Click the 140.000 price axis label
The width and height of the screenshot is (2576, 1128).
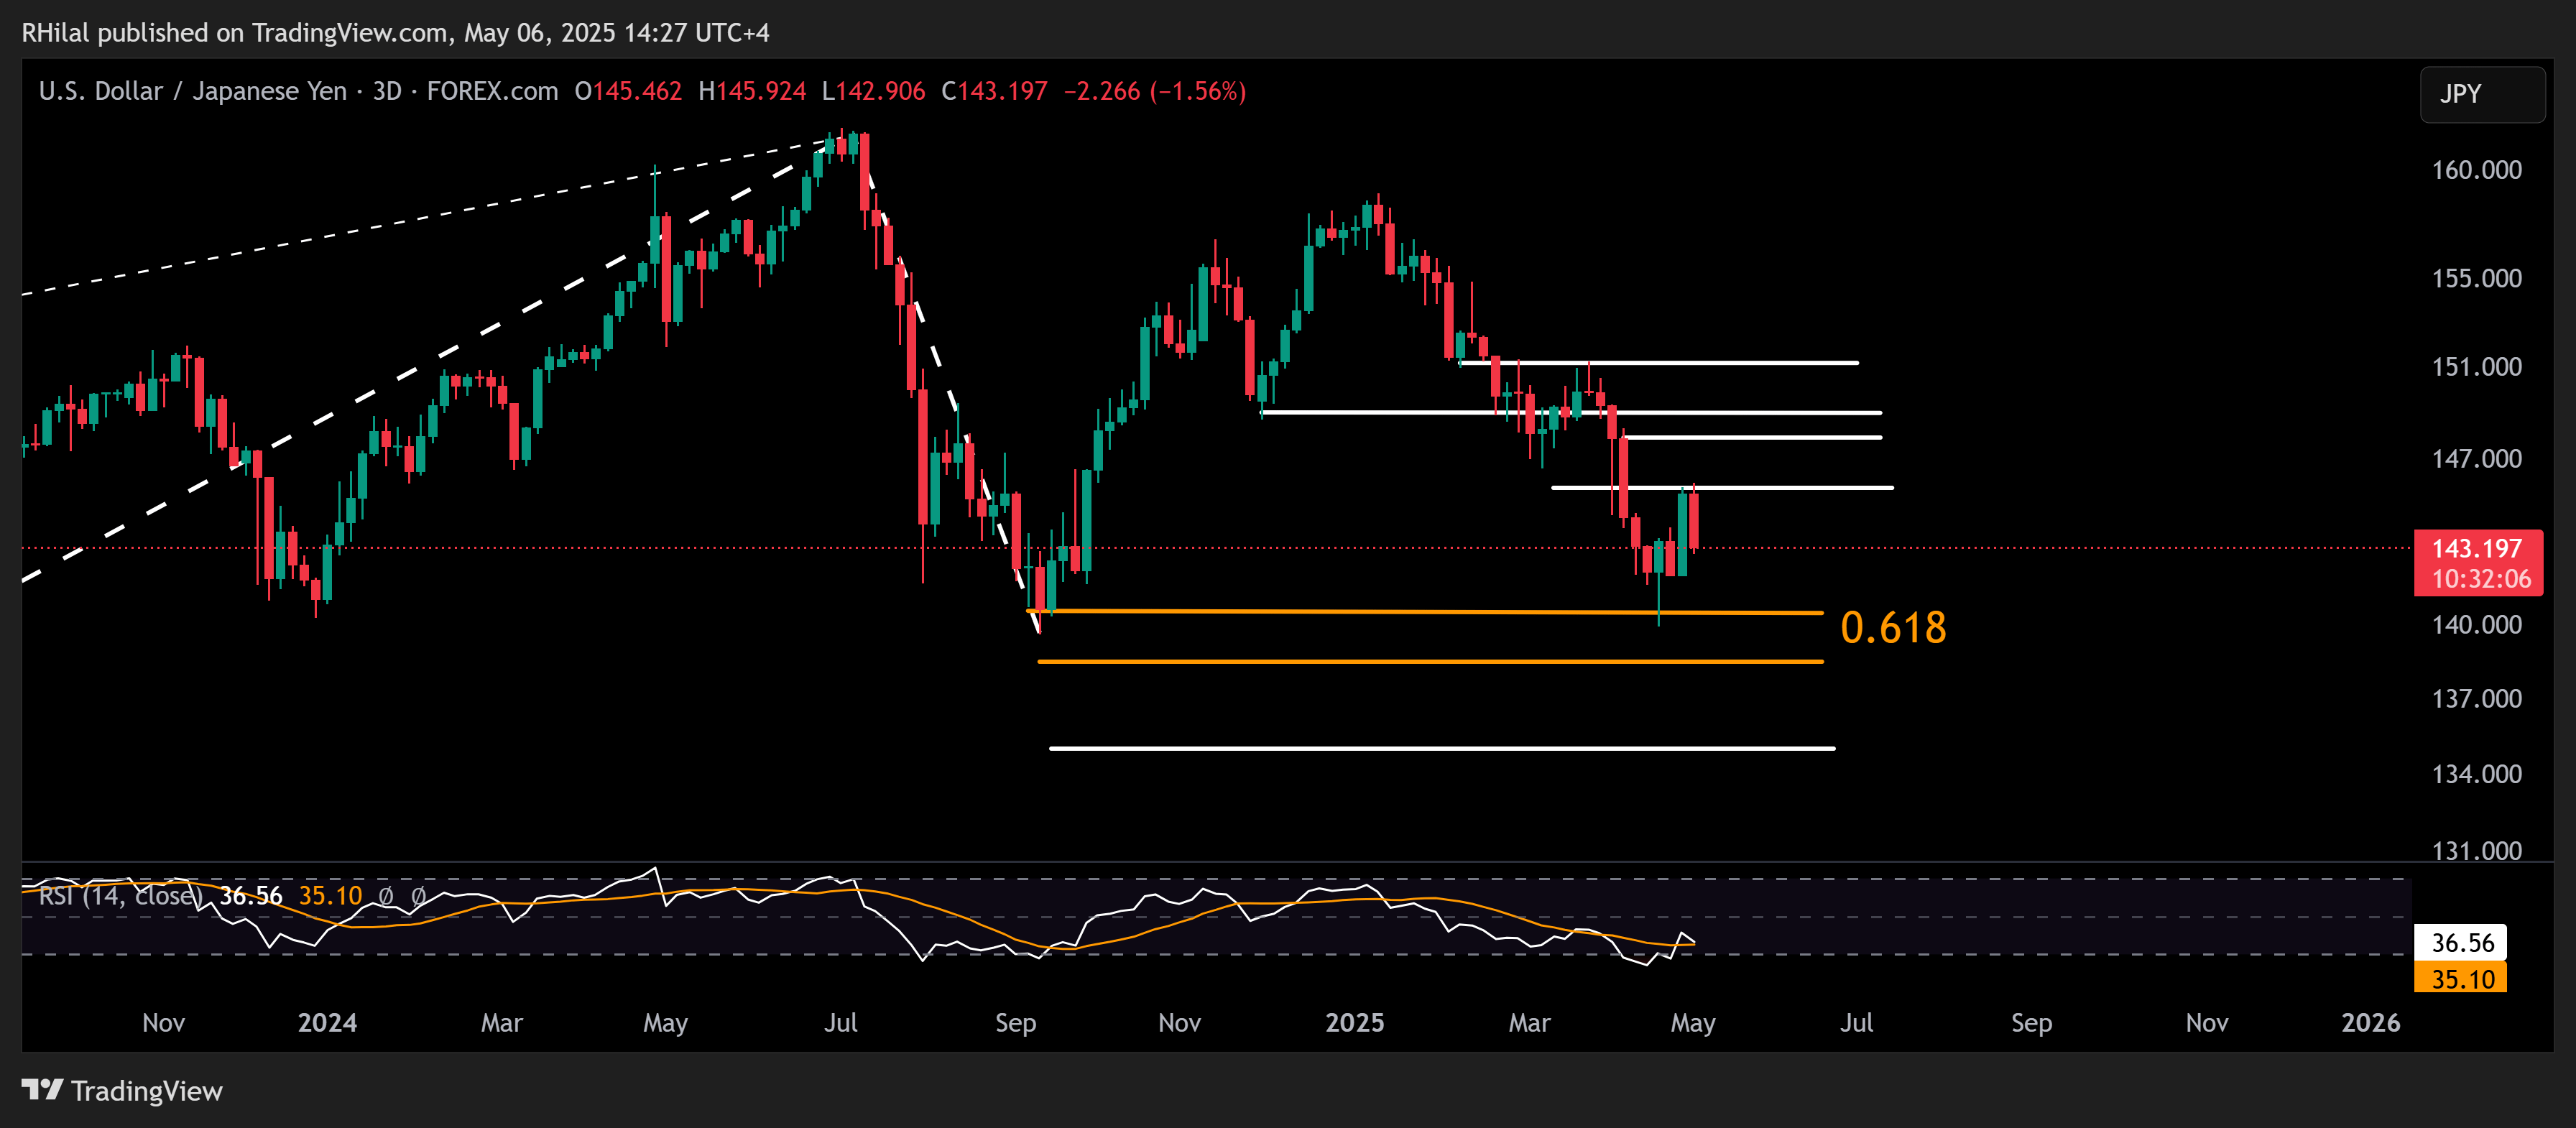point(2476,624)
